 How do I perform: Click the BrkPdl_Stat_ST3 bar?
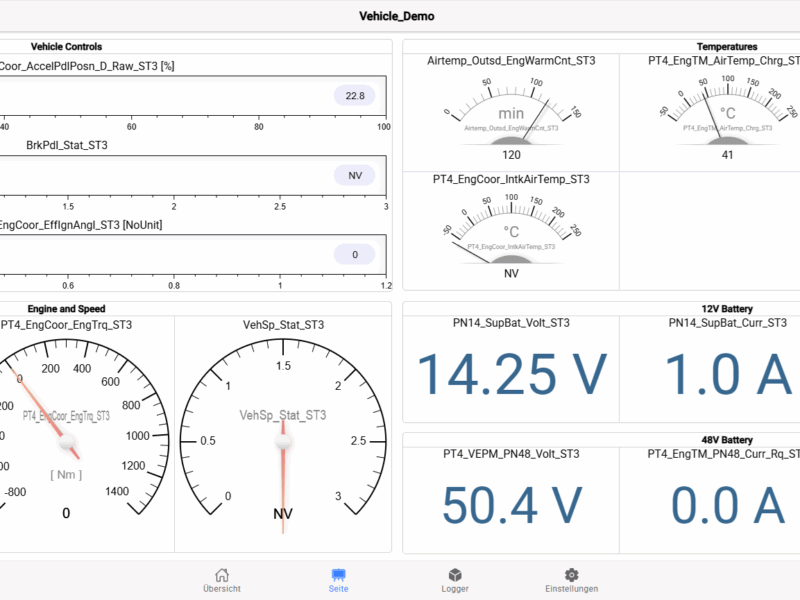[190, 175]
